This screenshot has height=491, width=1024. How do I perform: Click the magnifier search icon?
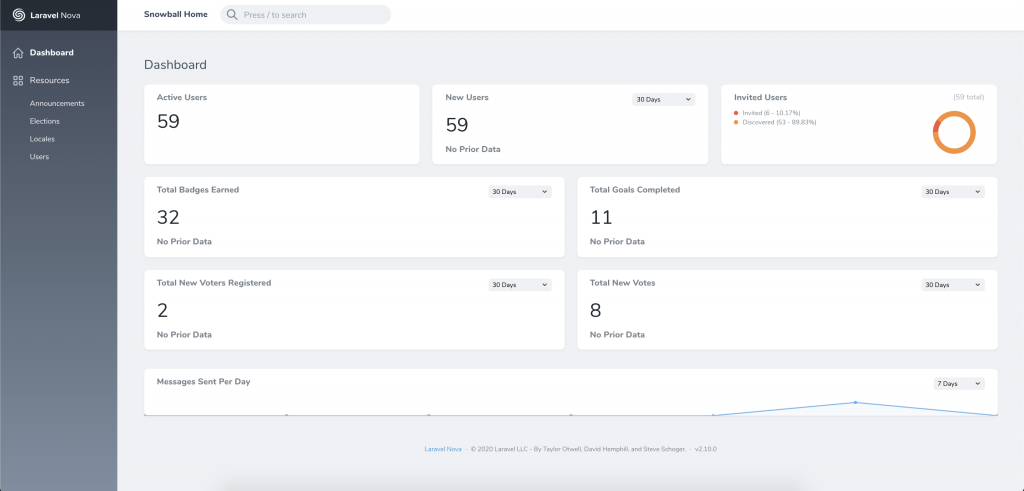(x=232, y=15)
